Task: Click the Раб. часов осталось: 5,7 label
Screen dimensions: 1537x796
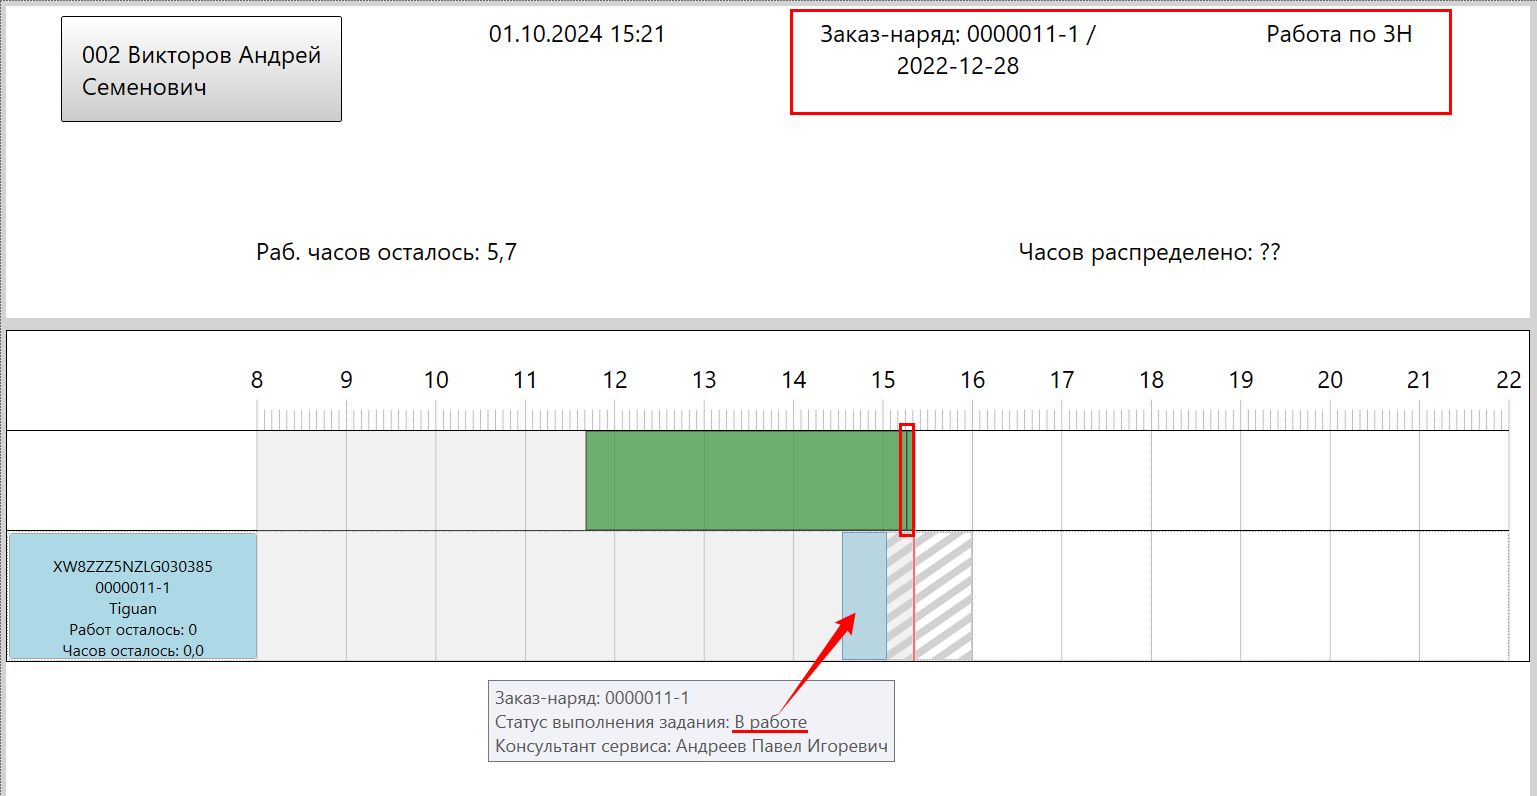Action: [x=386, y=252]
